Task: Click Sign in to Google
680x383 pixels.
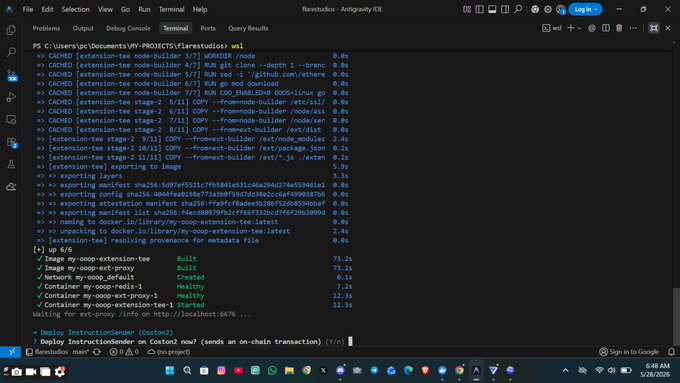Action: (629, 352)
